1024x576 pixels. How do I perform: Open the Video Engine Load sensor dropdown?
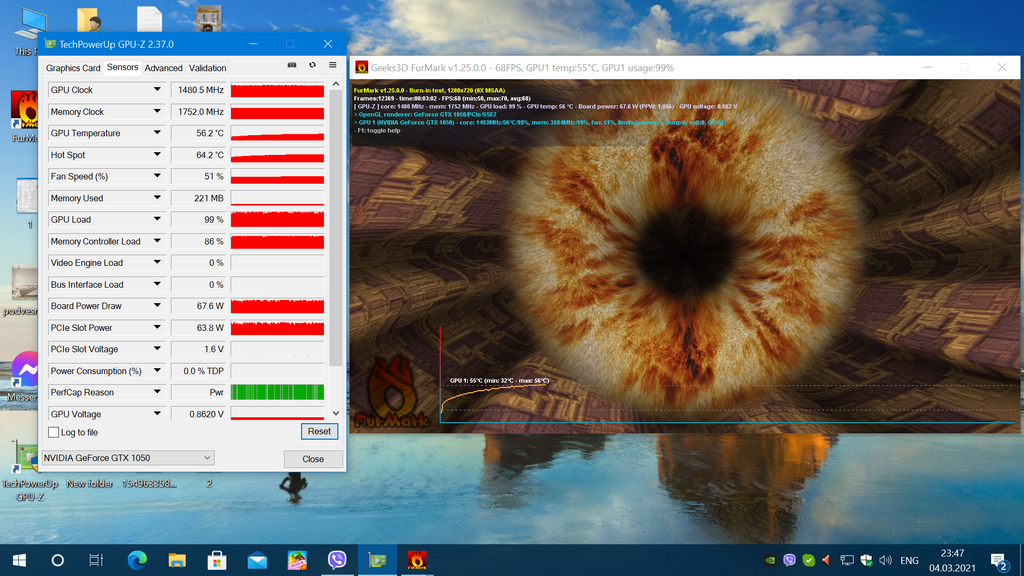[x=157, y=263]
